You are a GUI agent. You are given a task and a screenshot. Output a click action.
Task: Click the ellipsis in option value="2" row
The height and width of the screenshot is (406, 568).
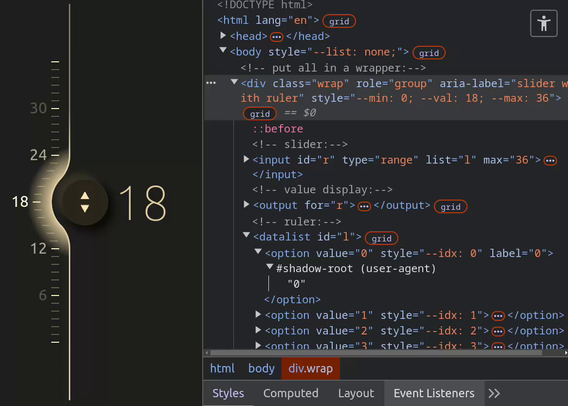click(x=498, y=331)
